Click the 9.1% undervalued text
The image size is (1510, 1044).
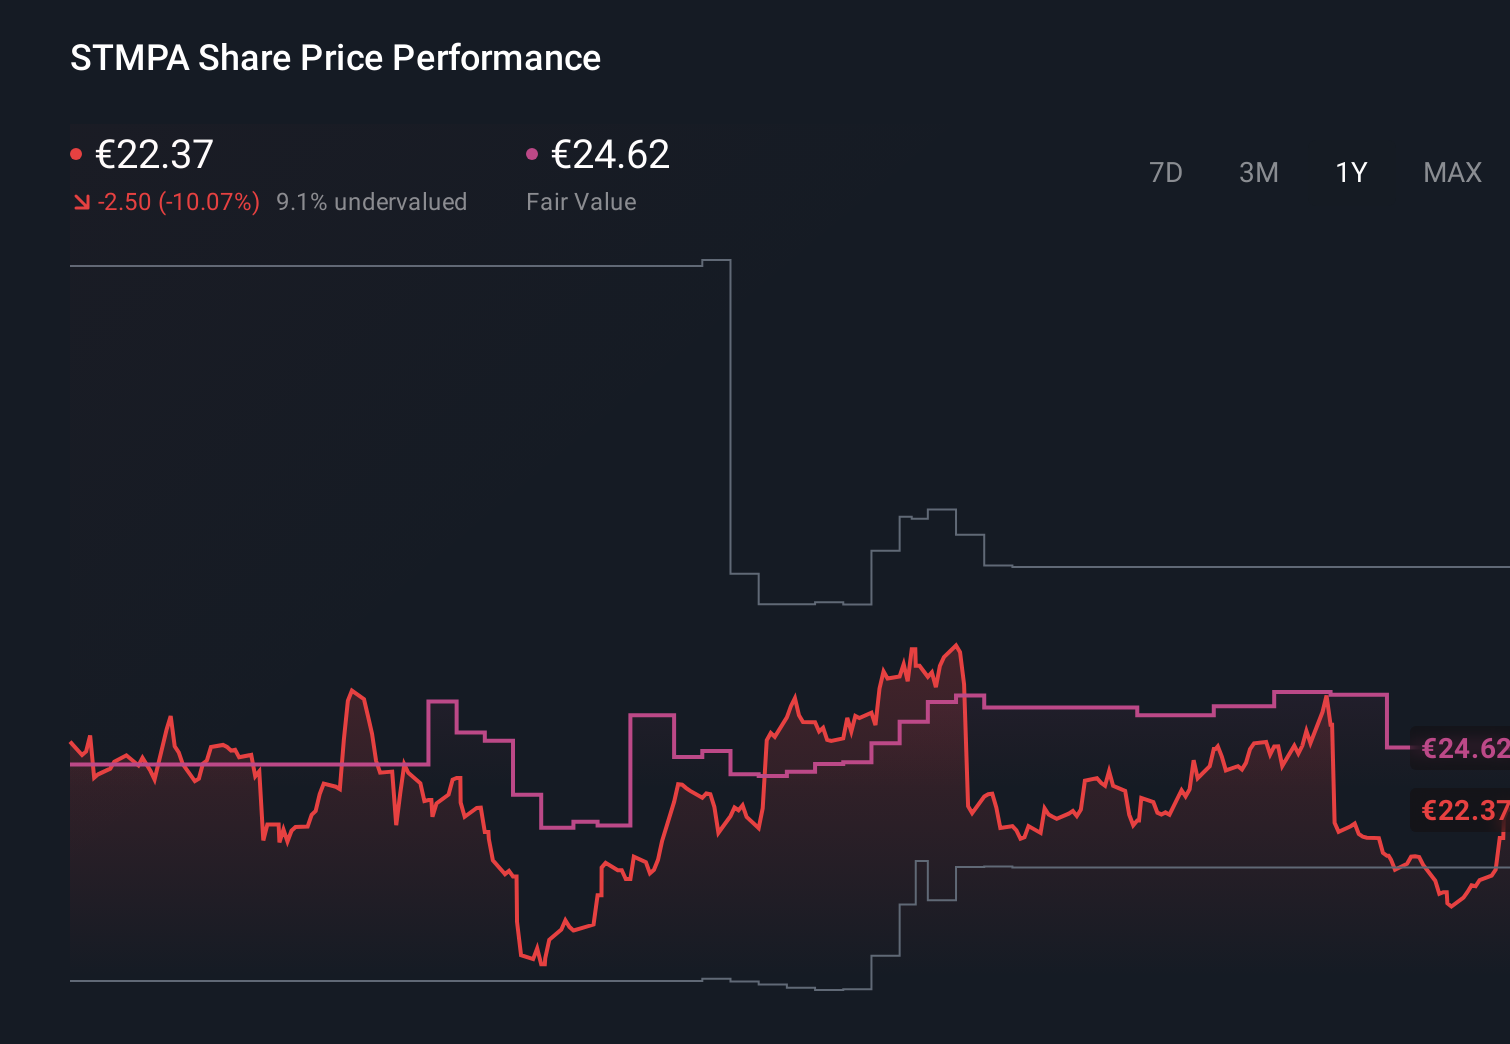pos(371,202)
